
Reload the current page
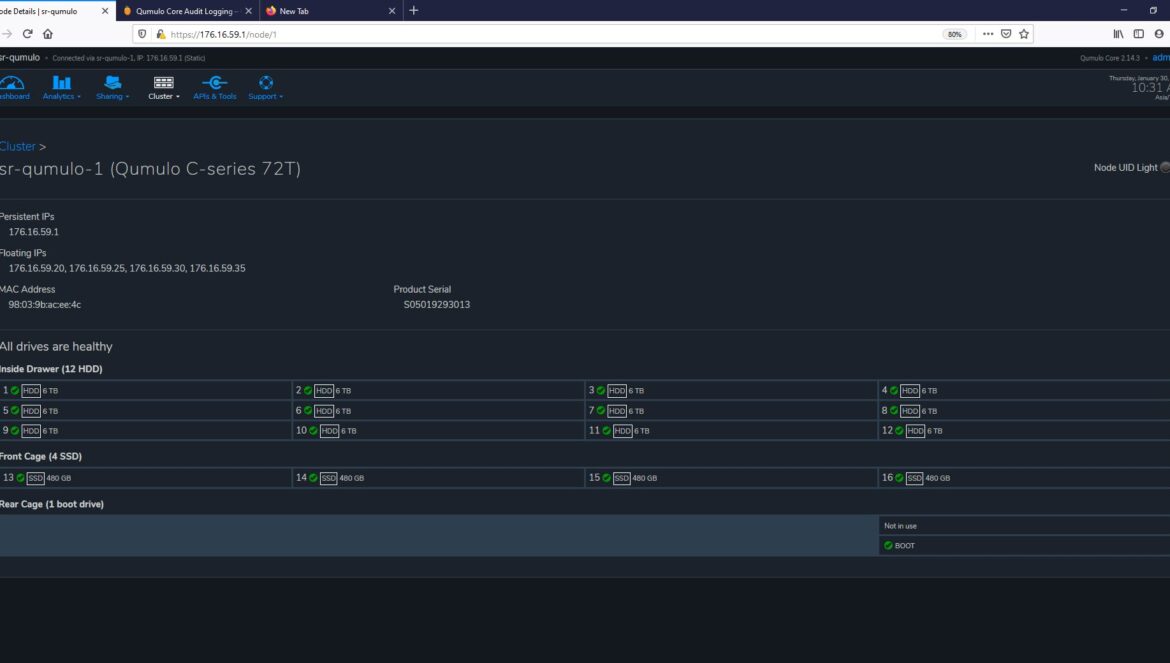(x=28, y=34)
